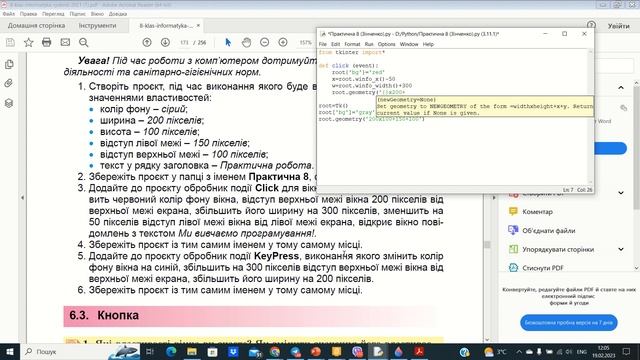Switch to the Домашня сторінка tab

tap(36, 25)
